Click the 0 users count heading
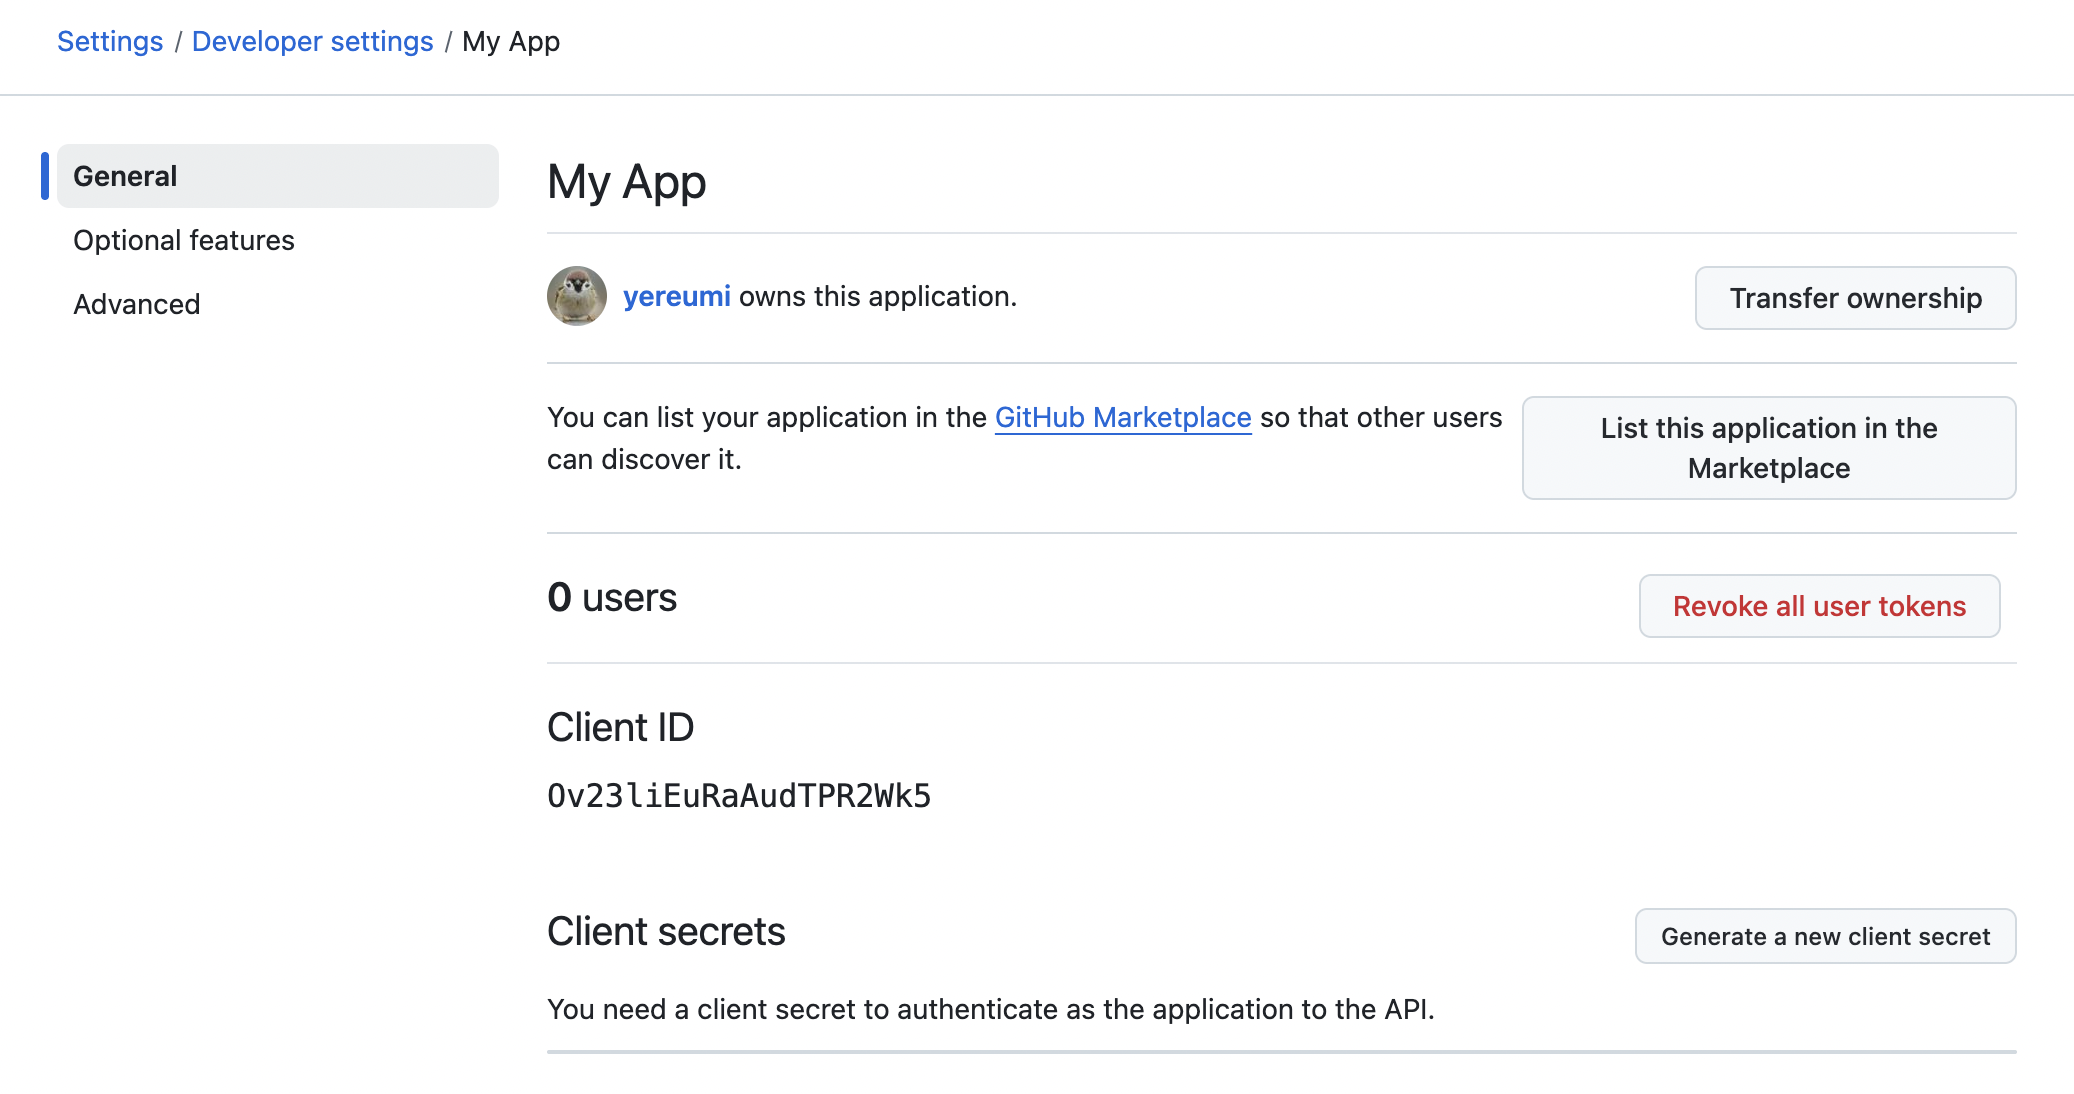This screenshot has width=2074, height=1094. 612,598
